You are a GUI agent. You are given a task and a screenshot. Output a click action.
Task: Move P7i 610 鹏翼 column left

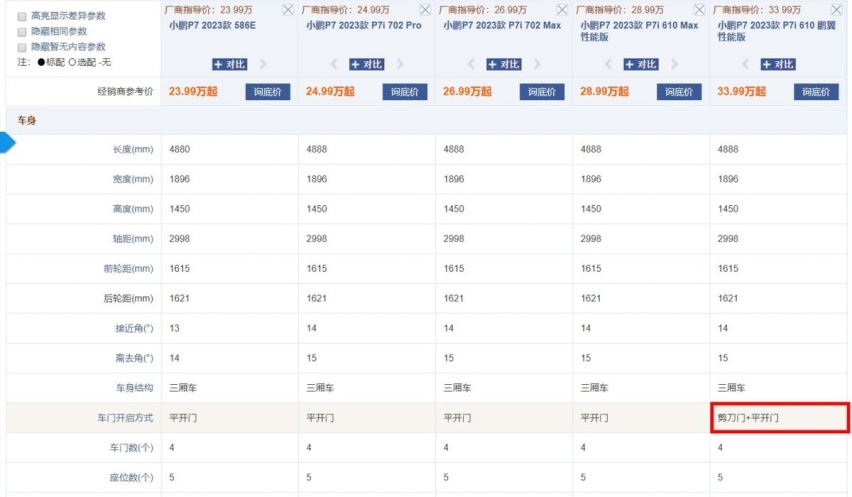coord(746,64)
